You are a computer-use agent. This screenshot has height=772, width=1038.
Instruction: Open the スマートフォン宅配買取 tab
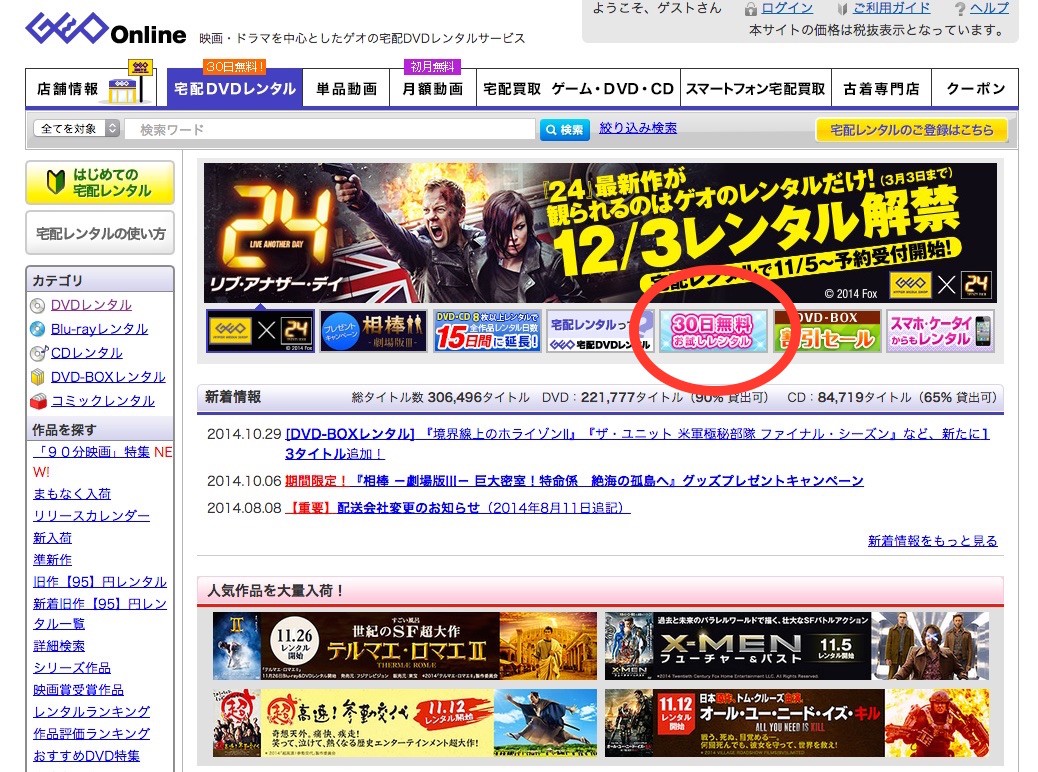pyautogui.click(x=755, y=89)
